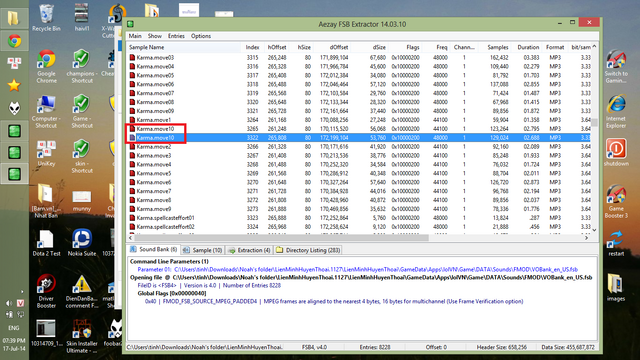Select the Karma.move2 sample file icon
This screenshot has width=640, height=360.
[x=132, y=147]
